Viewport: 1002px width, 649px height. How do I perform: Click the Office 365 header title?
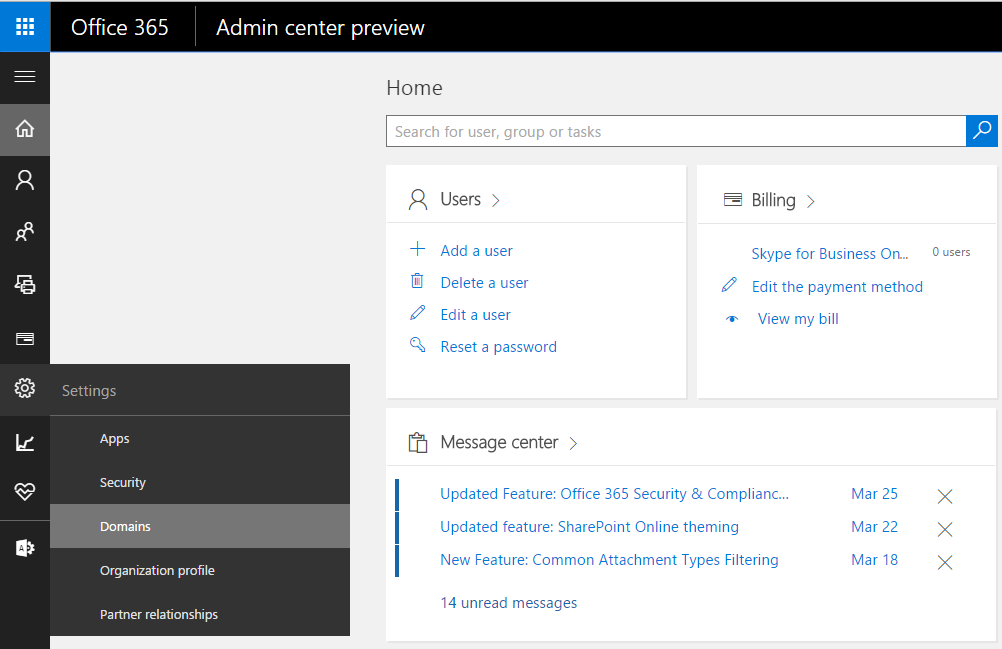tap(119, 27)
